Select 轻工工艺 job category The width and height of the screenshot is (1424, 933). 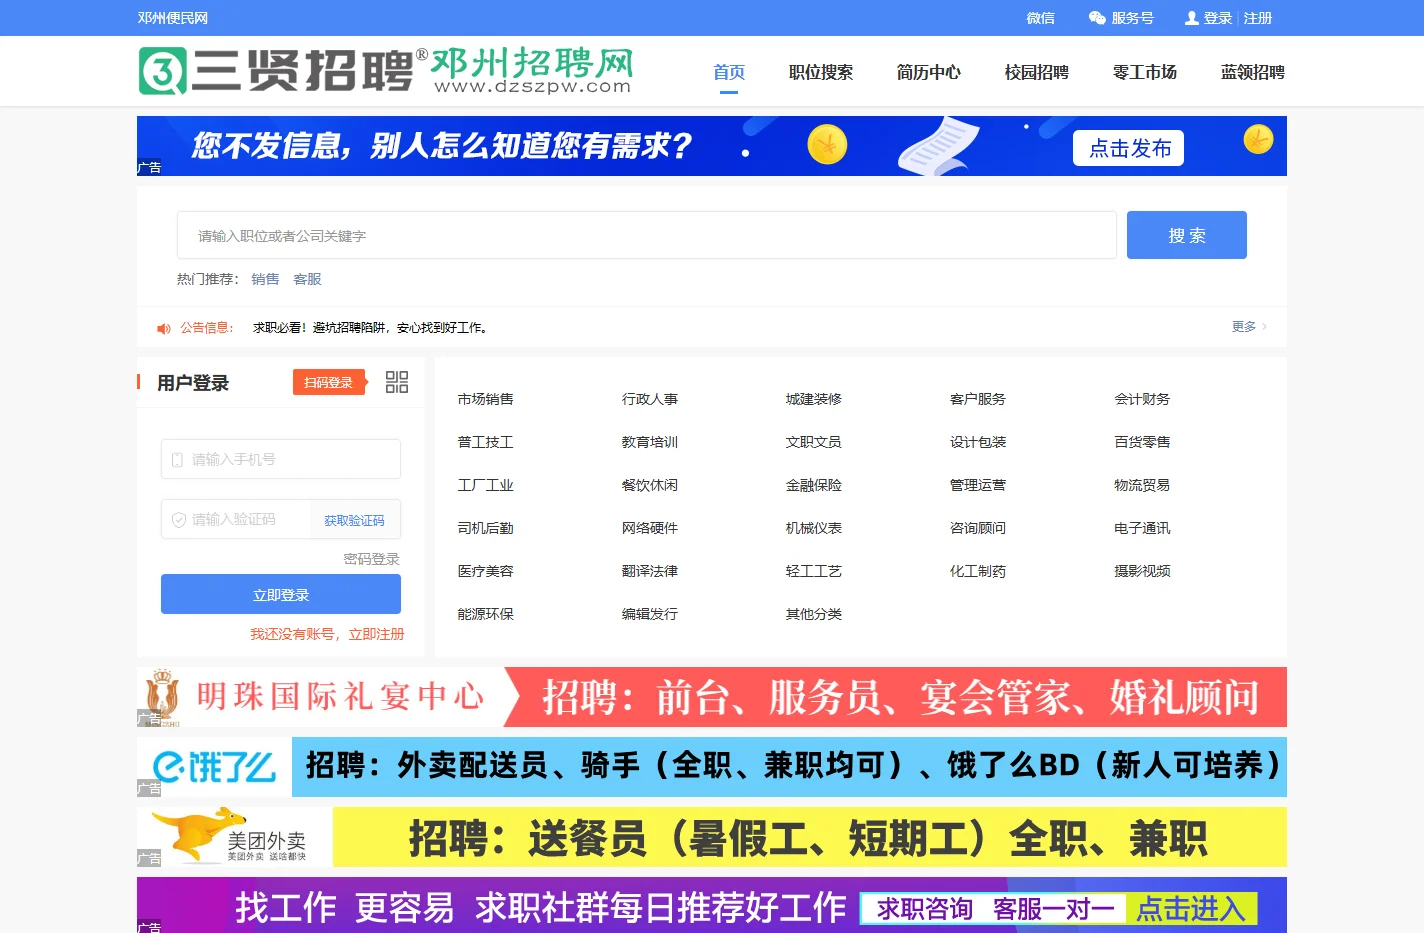click(814, 571)
